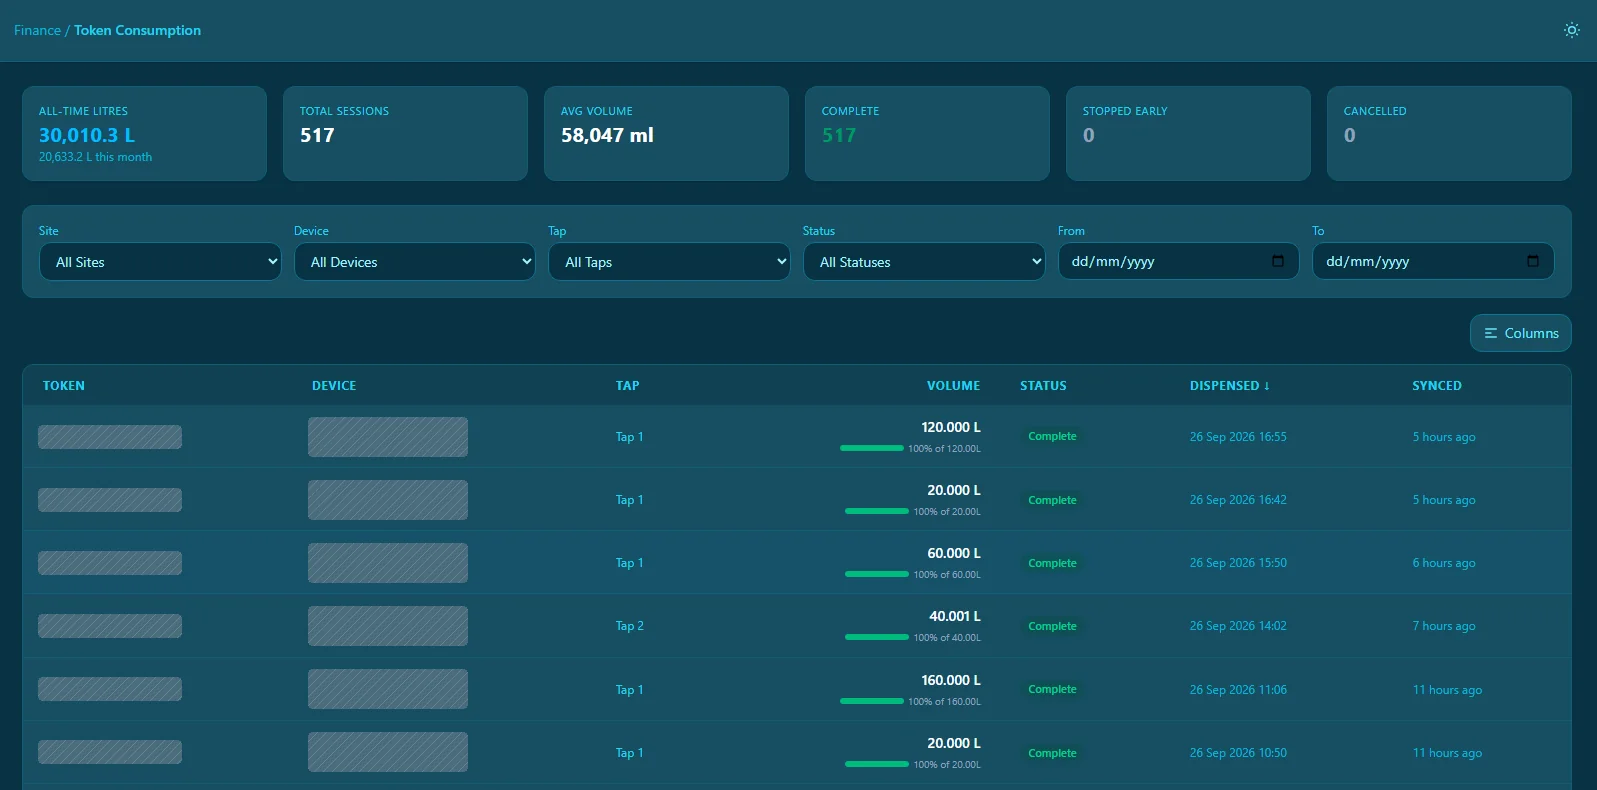Expand the All Taps dropdown
Image resolution: width=1597 pixels, height=790 pixels.
click(669, 262)
